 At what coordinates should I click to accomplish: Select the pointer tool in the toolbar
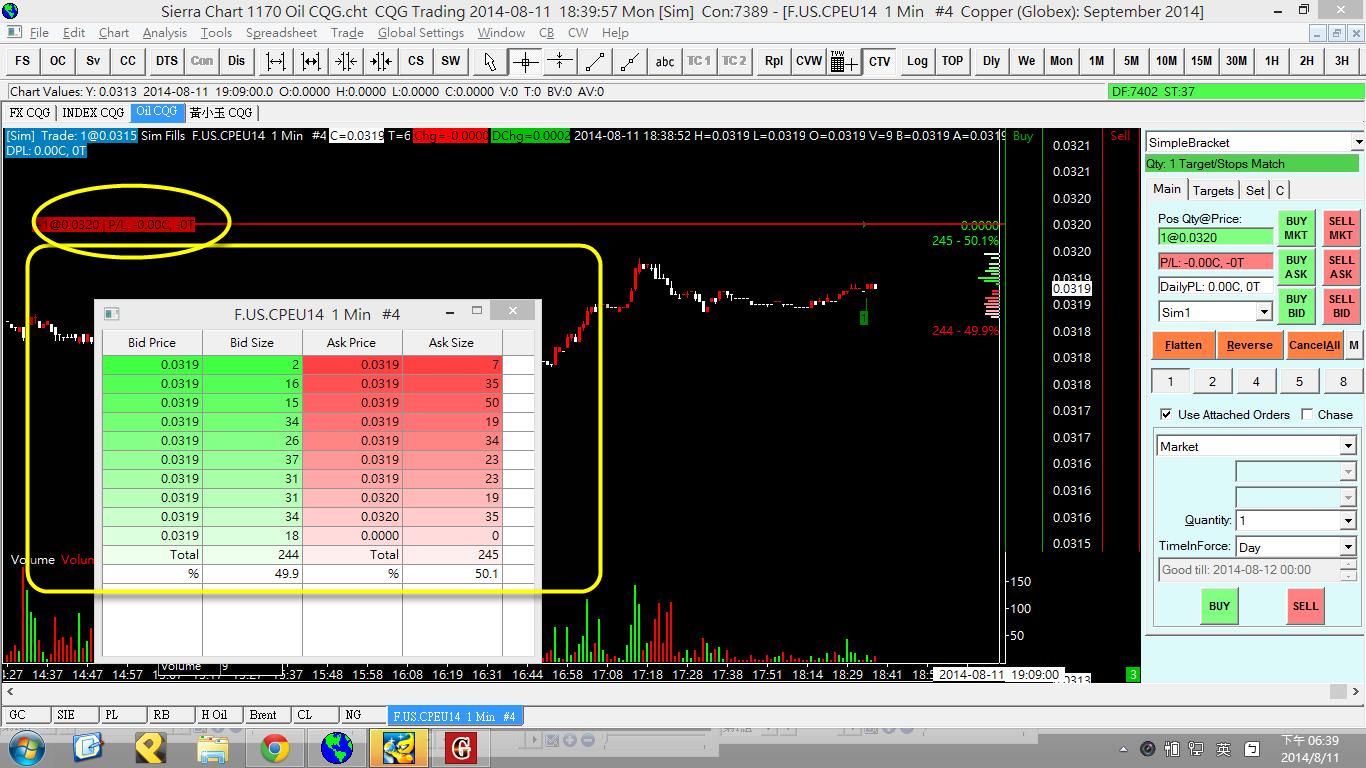489,61
